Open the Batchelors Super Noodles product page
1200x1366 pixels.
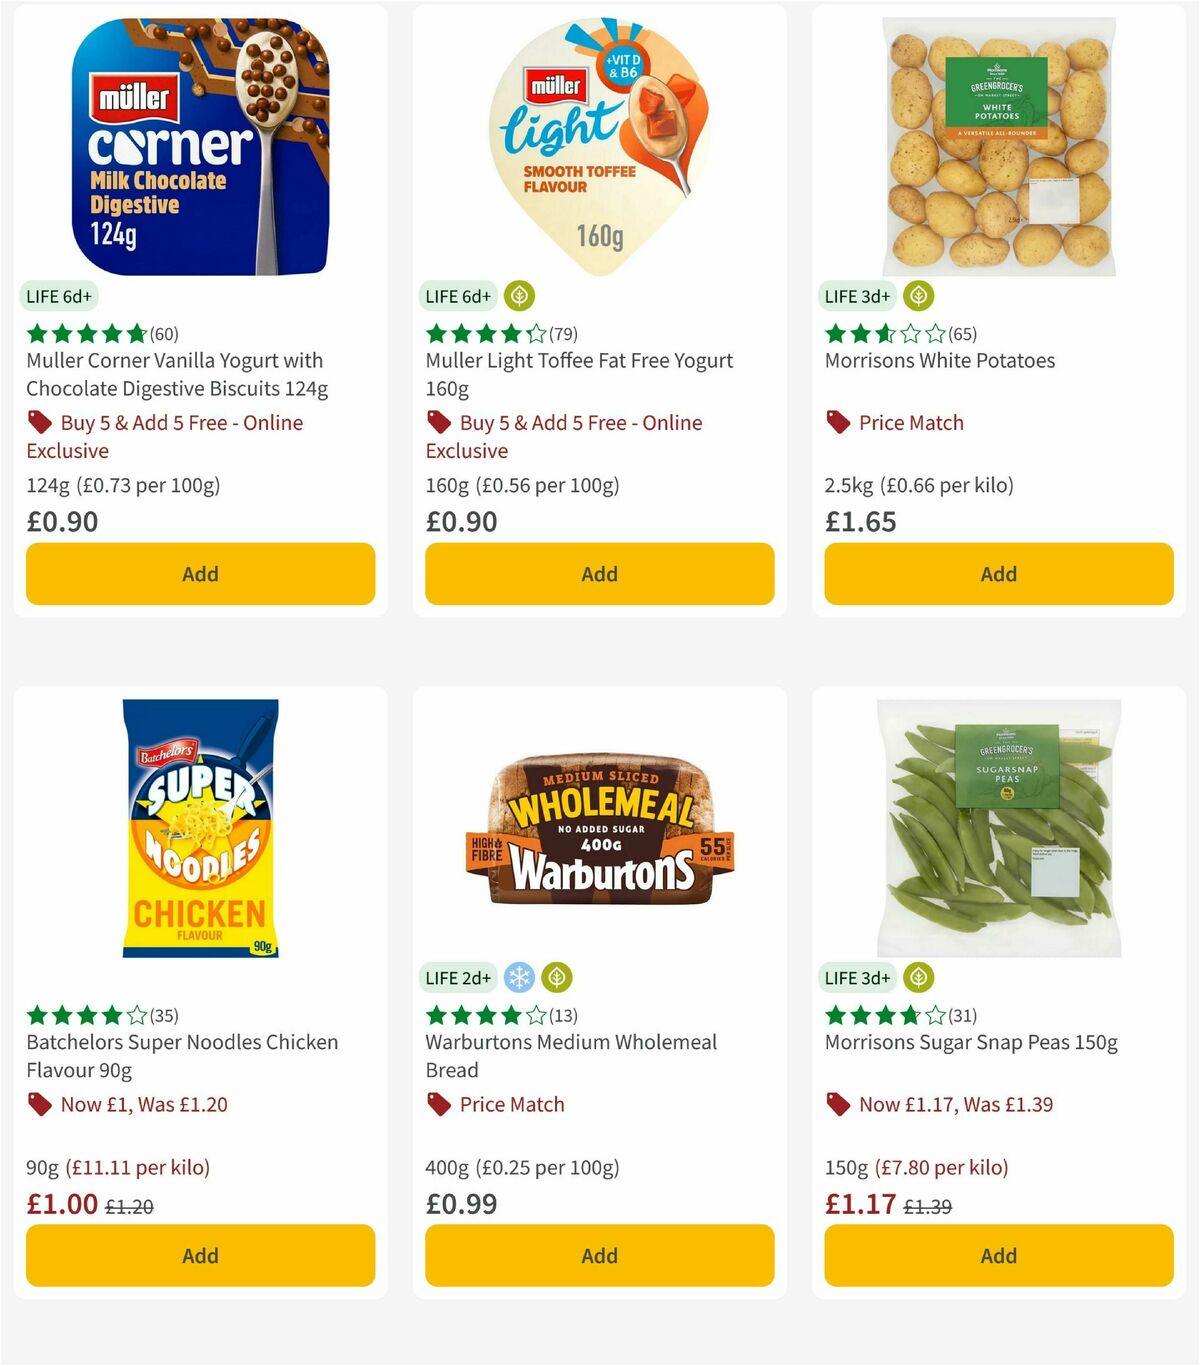181,1056
